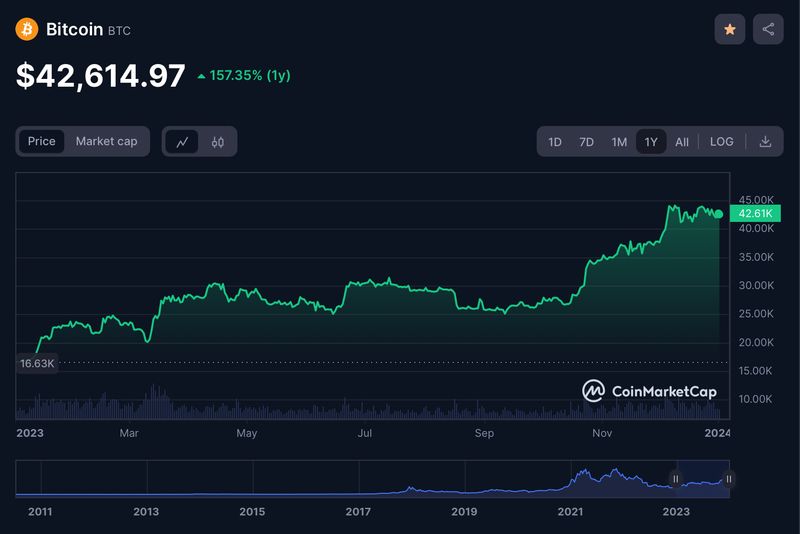
Task: Click right handle of timeline range slider
Action: (x=729, y=479)
